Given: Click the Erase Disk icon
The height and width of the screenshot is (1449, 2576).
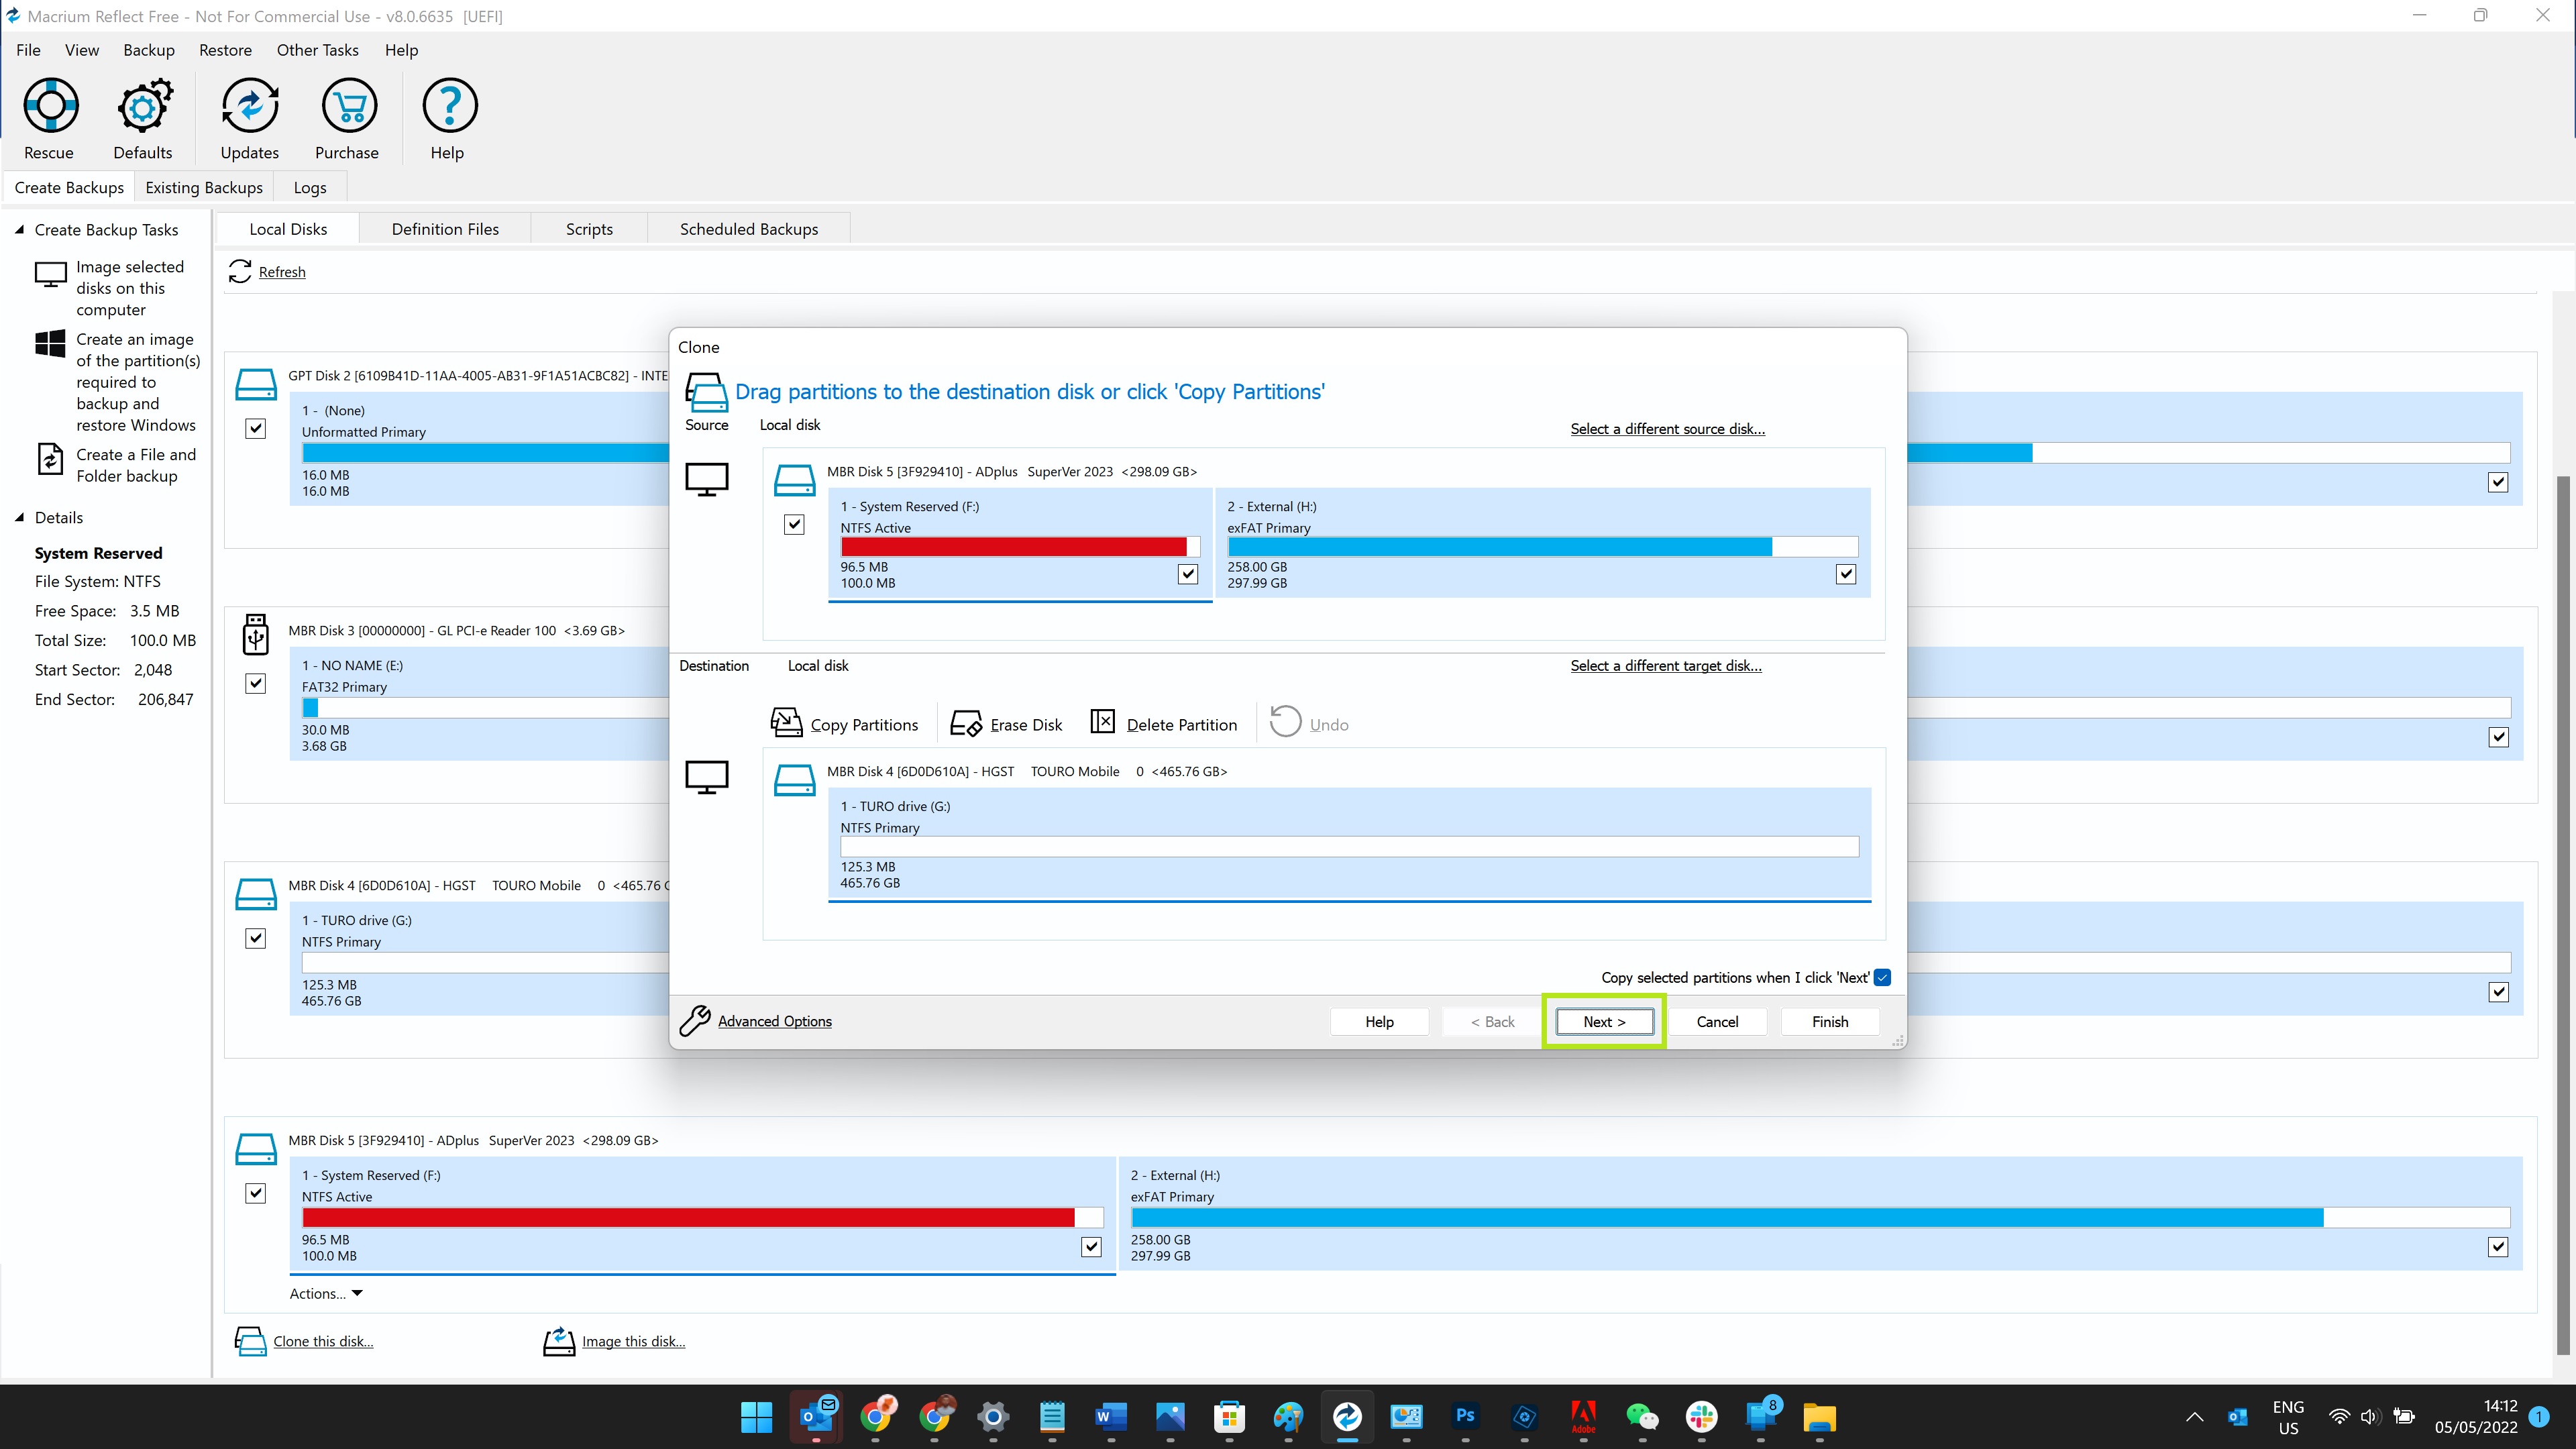Looking at the screenshot, I should click(966, 723).
